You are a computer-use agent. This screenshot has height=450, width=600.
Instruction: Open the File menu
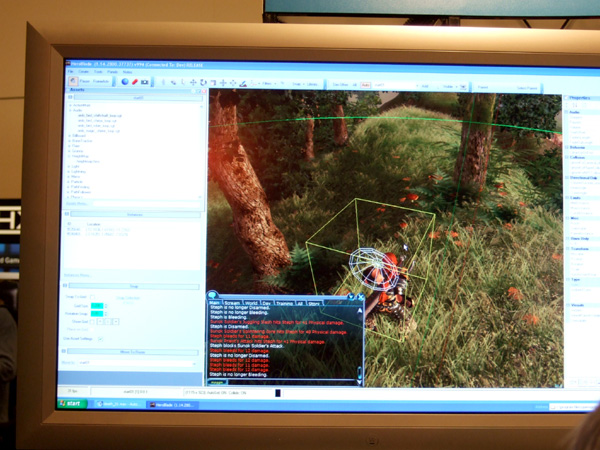[70, 71]
